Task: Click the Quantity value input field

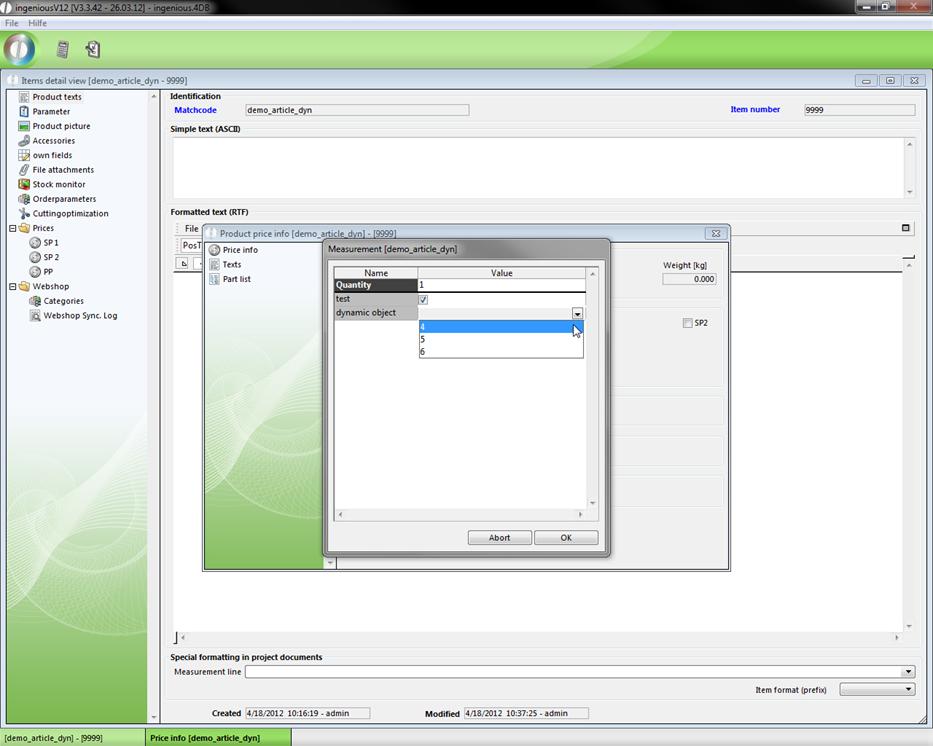Action: pyautogui.click(x=500, y=285)
